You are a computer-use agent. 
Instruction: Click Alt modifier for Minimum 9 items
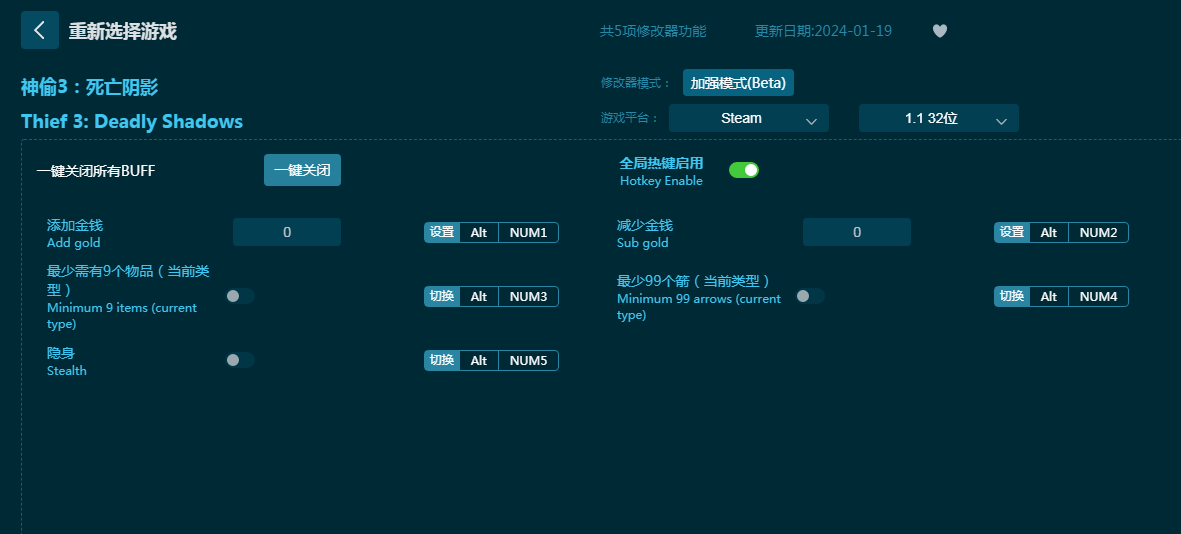point(479,296)
